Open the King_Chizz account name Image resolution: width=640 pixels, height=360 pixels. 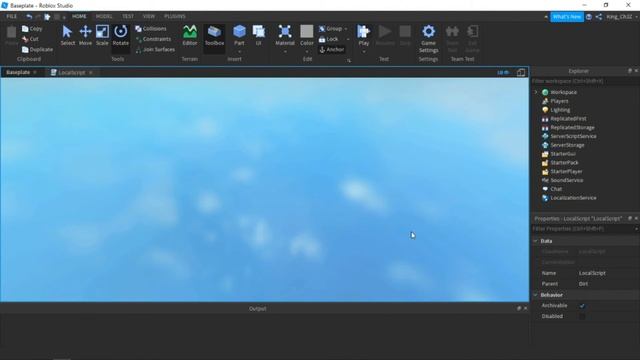[619, 17]
